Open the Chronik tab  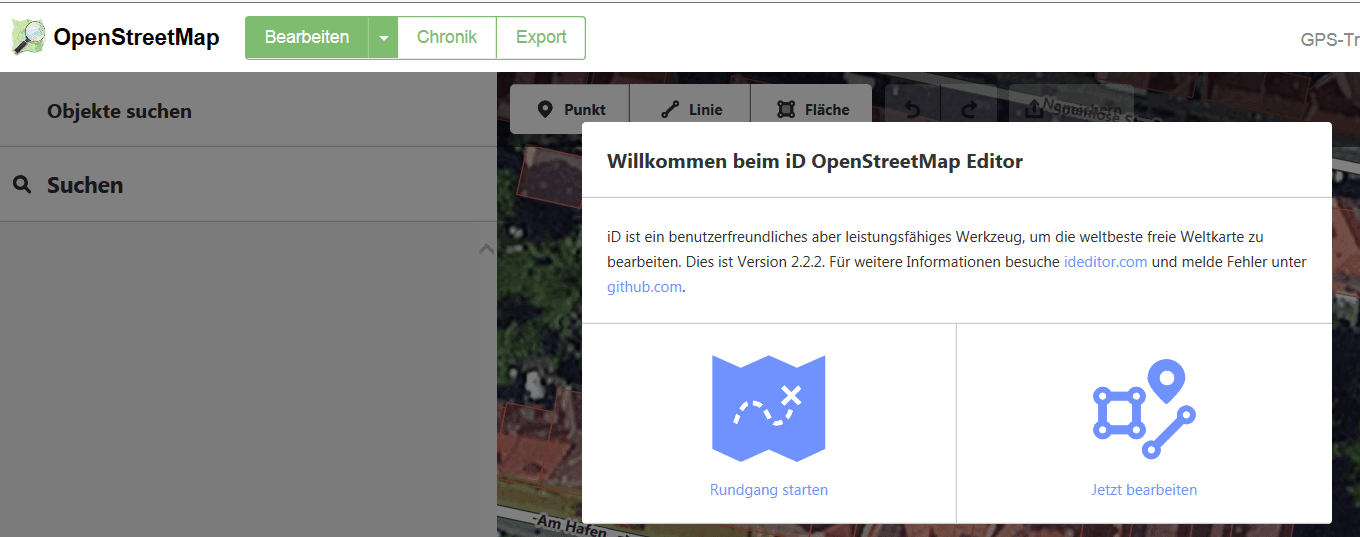[447, 38]
